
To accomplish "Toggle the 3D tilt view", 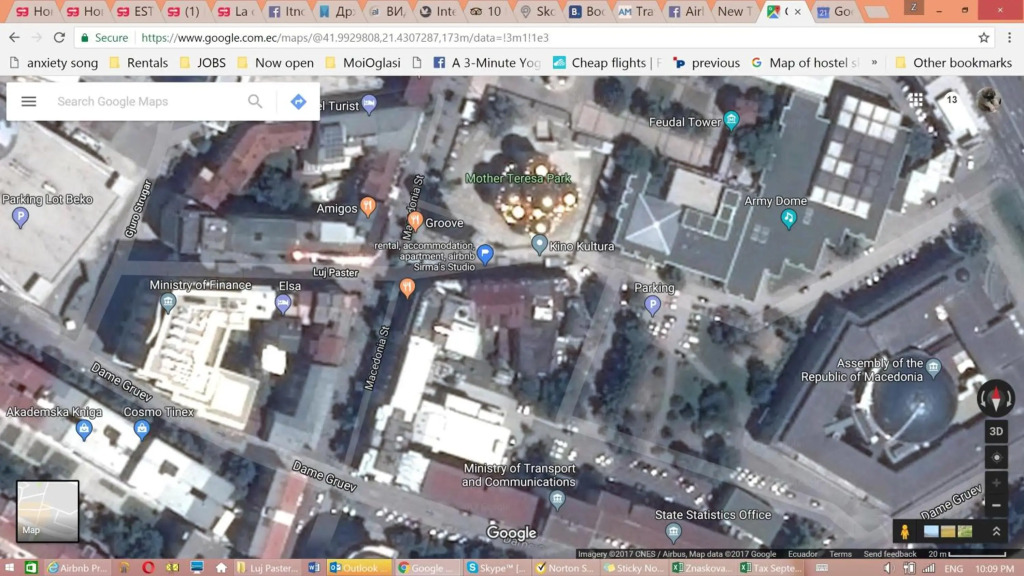I will pyautogui.click(x=996, y=431).
